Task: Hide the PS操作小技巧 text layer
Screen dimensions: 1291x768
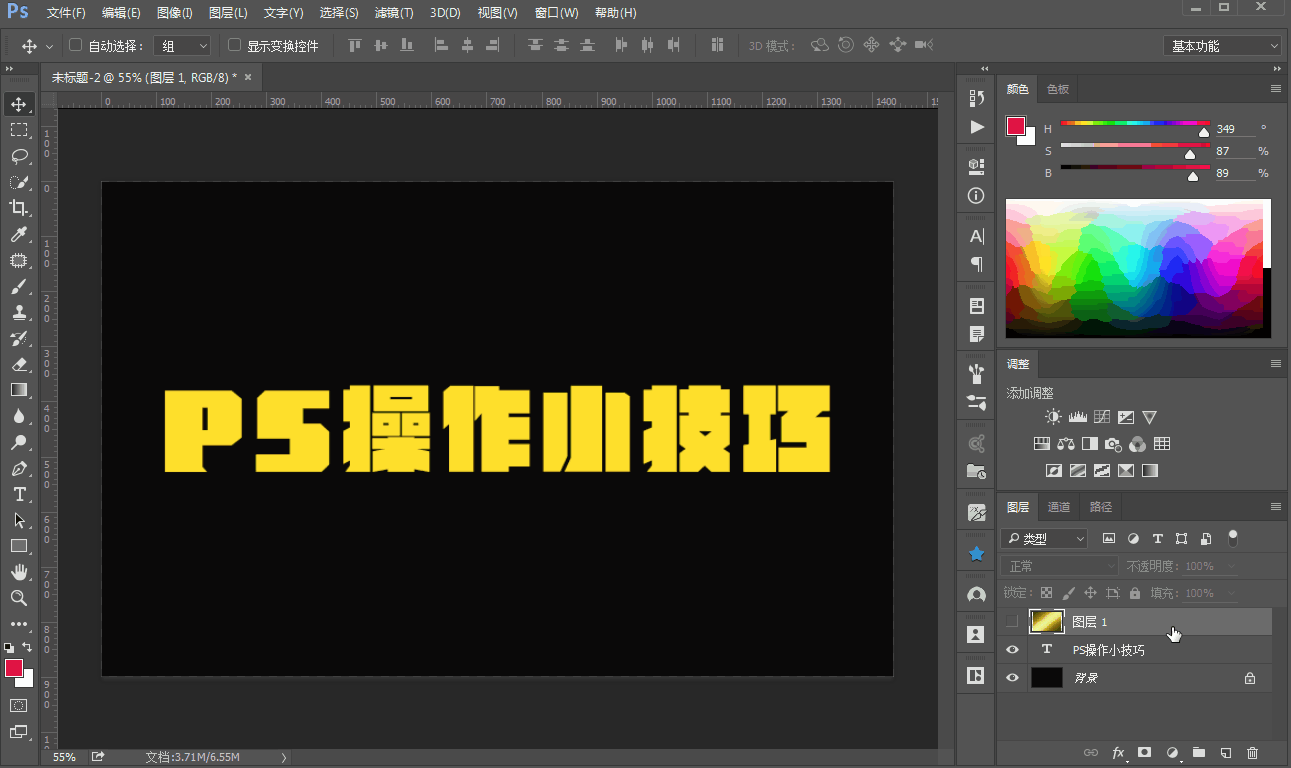Action: (1012, 649)
